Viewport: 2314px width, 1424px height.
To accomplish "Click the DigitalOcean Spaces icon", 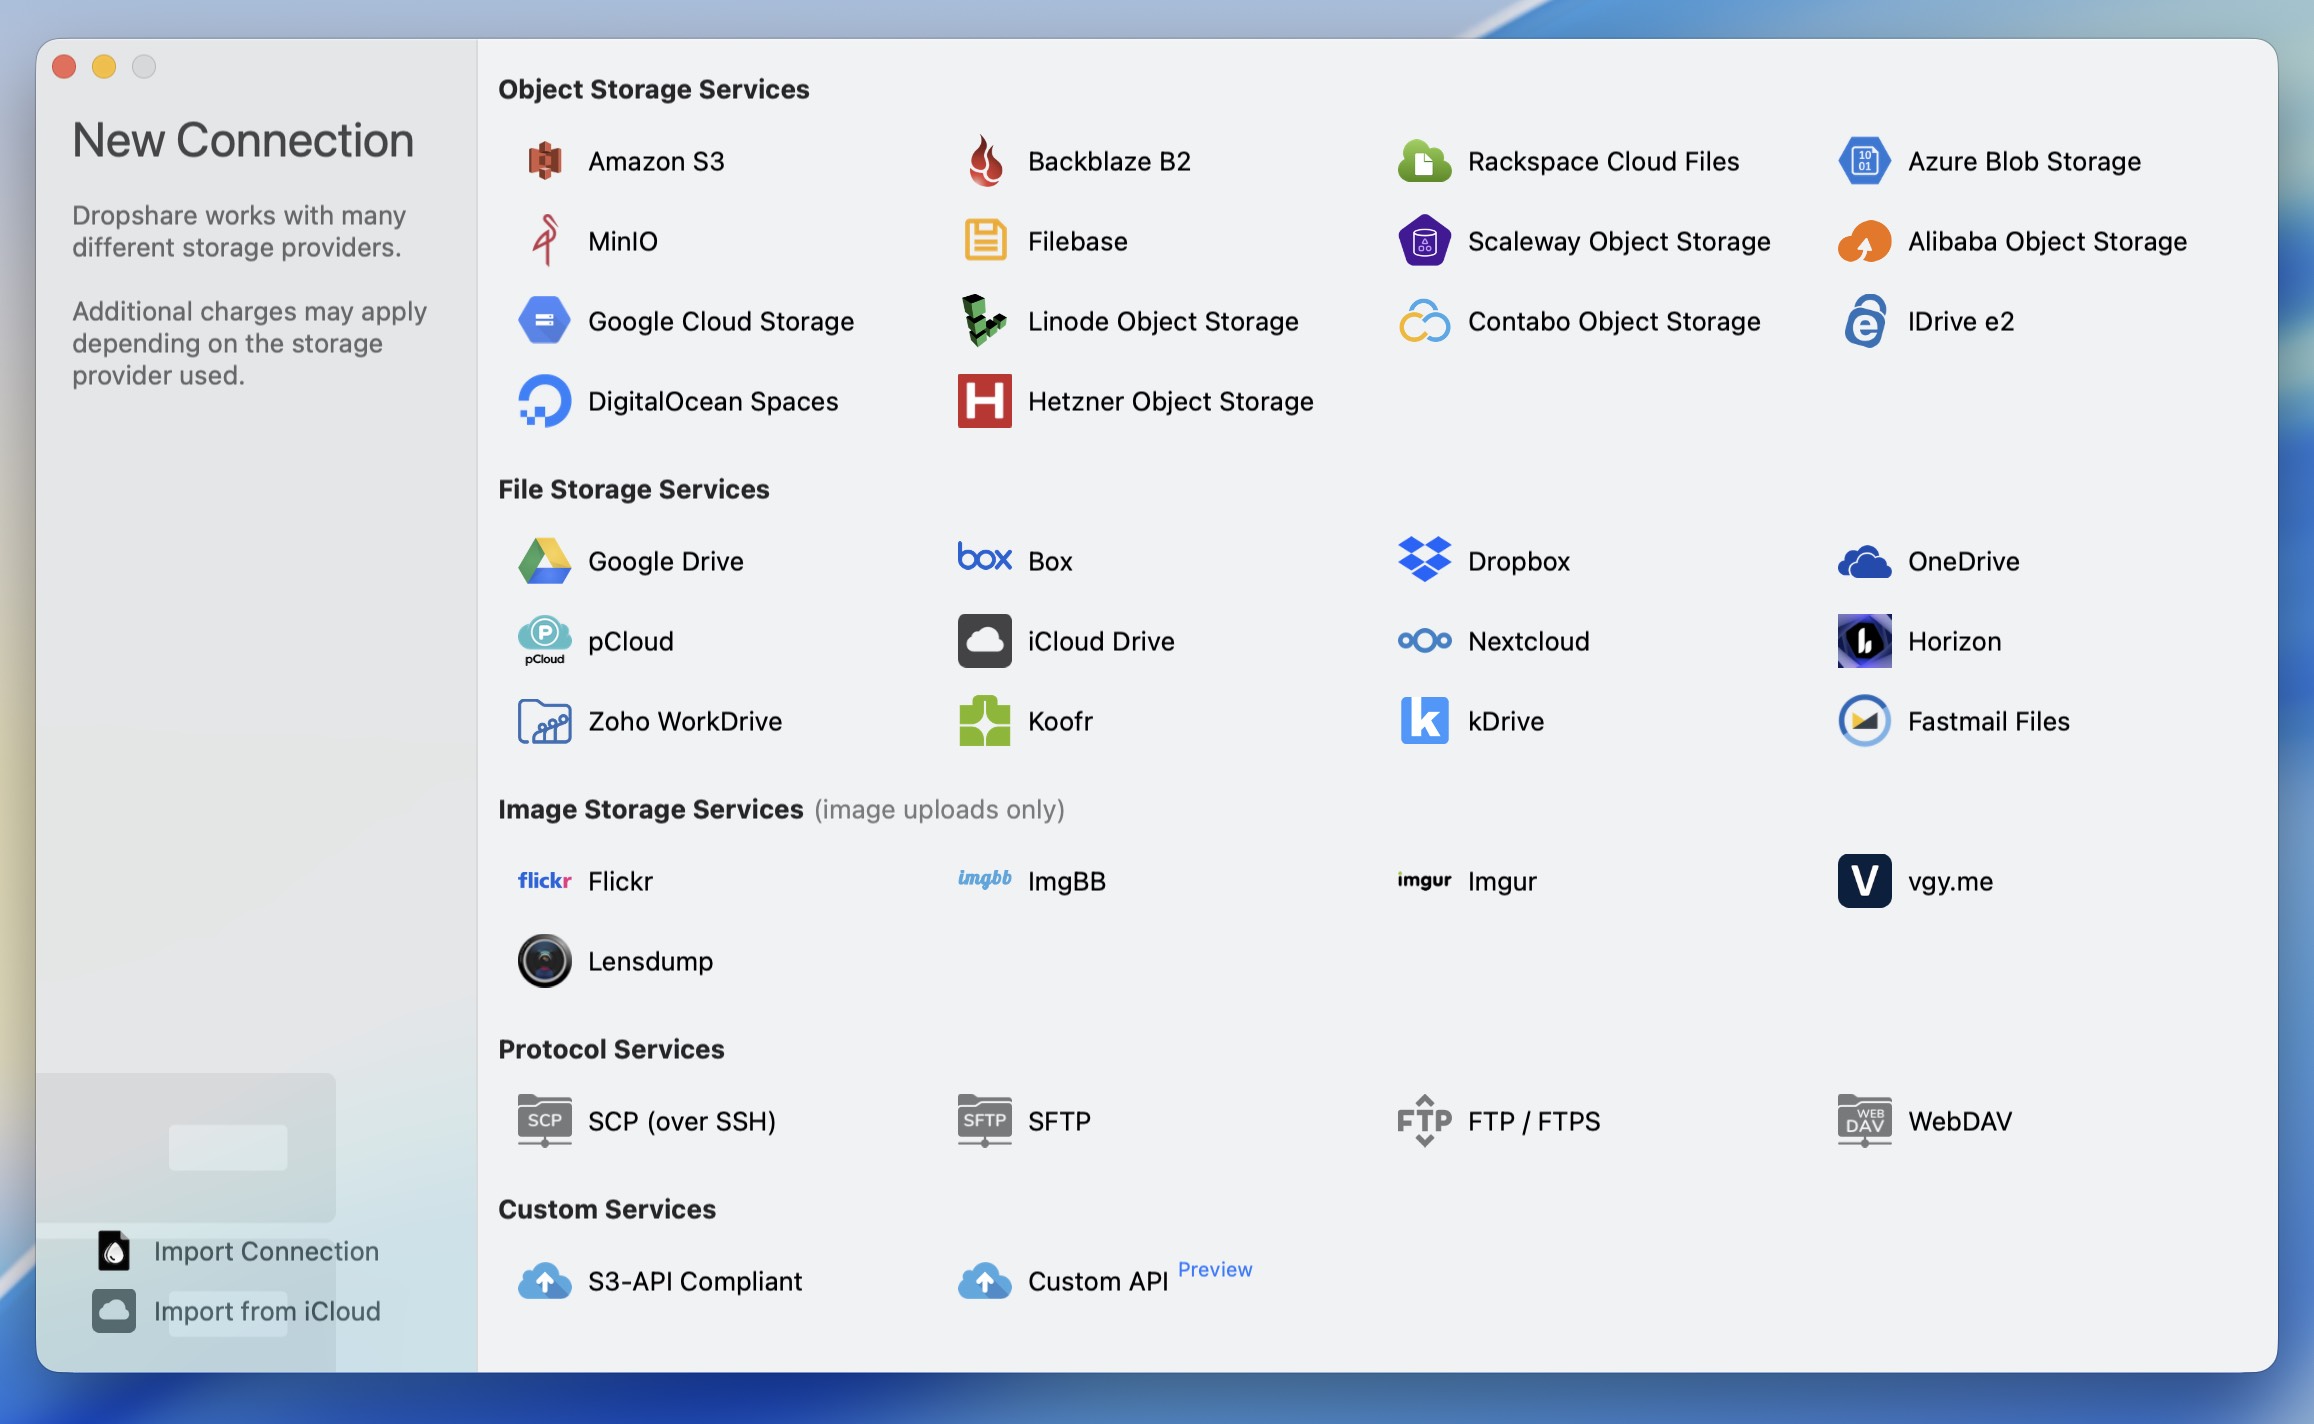I will tap(544, 401).
